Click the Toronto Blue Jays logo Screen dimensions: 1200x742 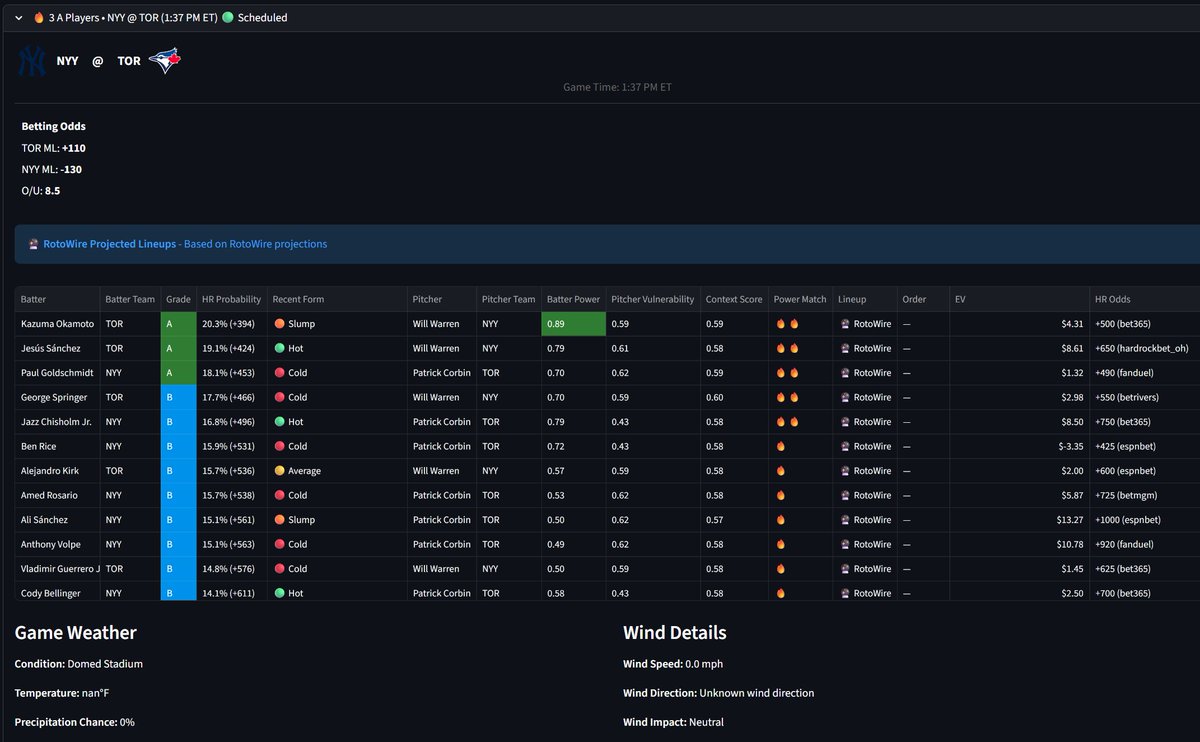coord(164,61)
